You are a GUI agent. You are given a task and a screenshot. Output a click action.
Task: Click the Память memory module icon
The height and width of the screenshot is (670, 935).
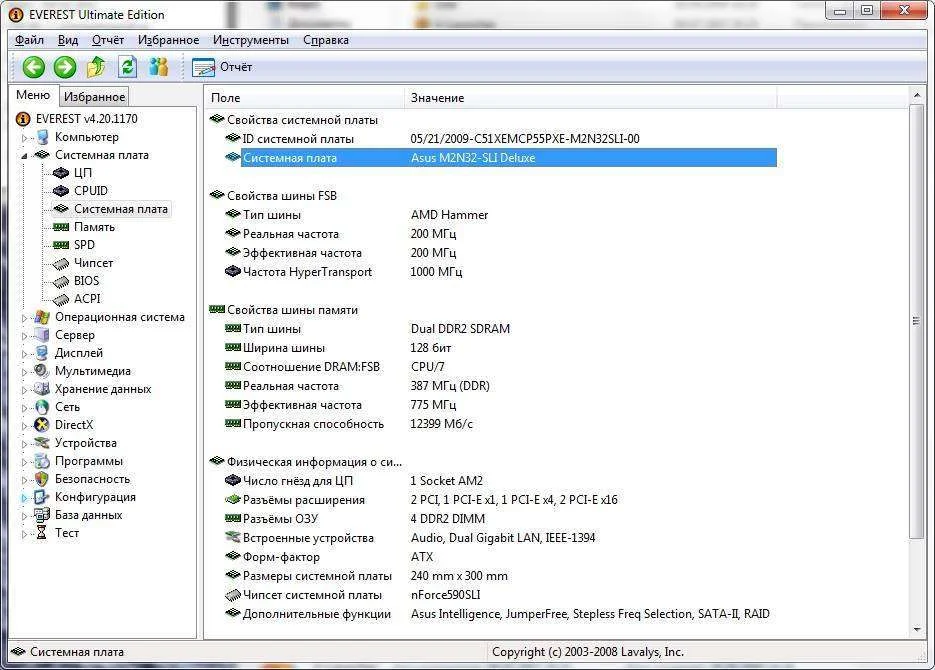[61, 227]
